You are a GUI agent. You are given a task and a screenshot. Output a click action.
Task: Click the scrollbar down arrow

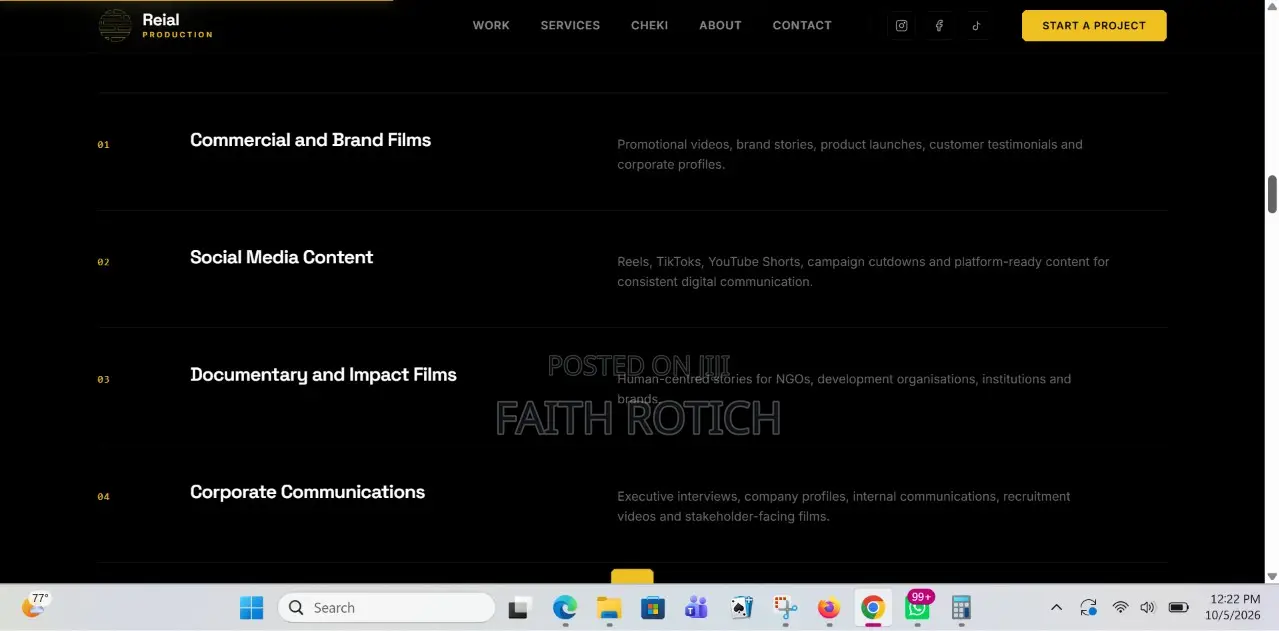click(1272, 576)
